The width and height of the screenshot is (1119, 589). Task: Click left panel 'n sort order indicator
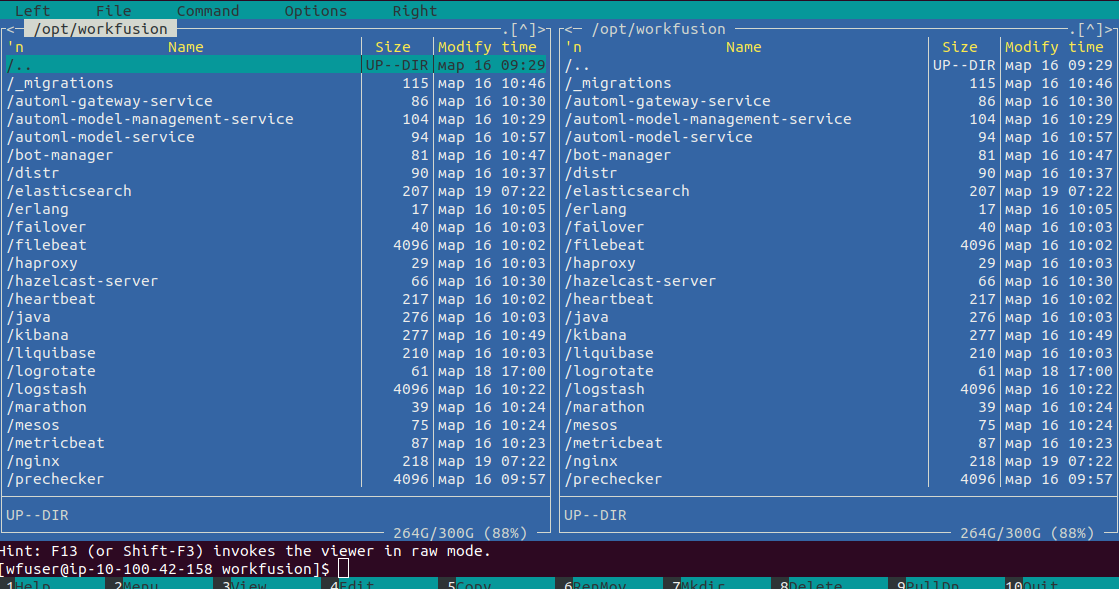(x=15, y=47)
